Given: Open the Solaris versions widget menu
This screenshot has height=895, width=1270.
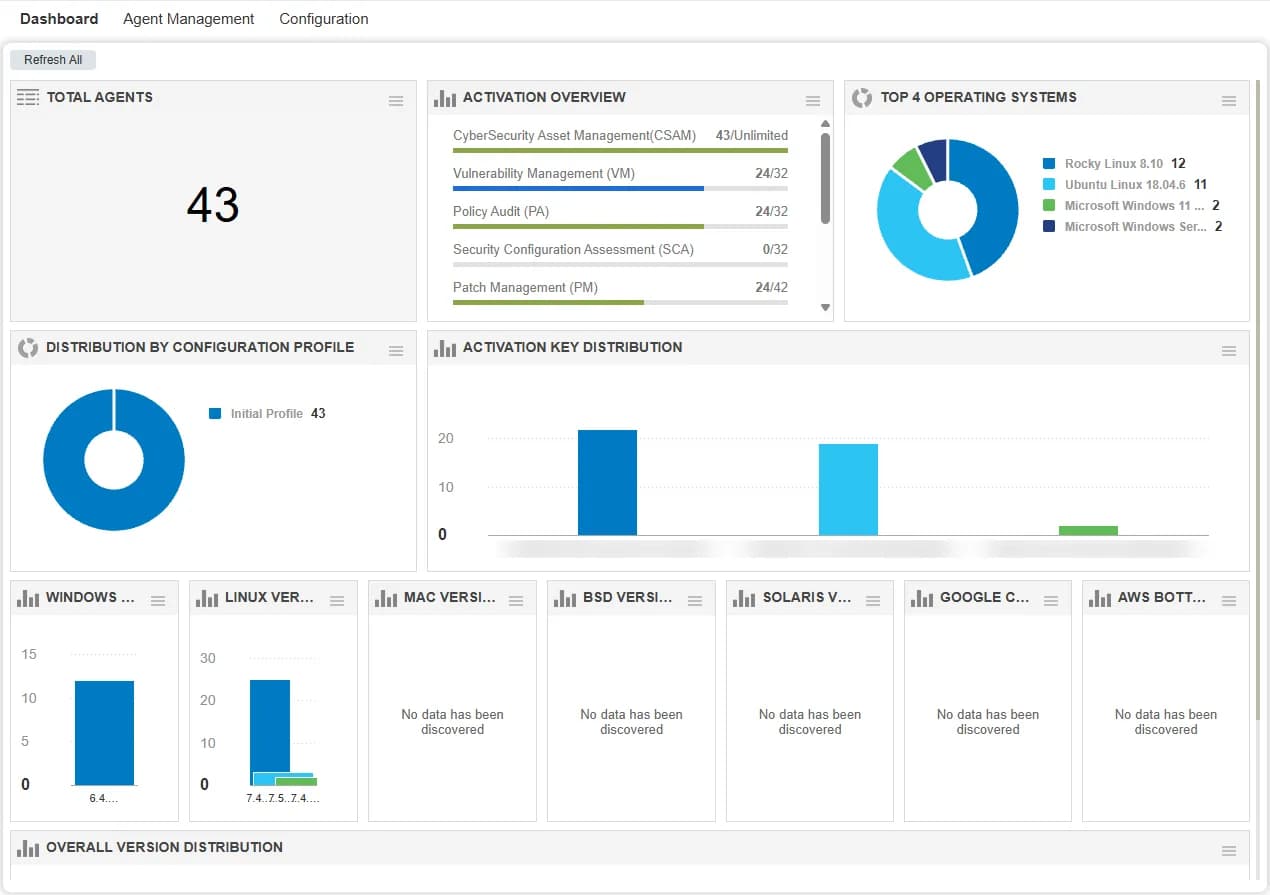Looking at the screenshot, I should point(873,601).
